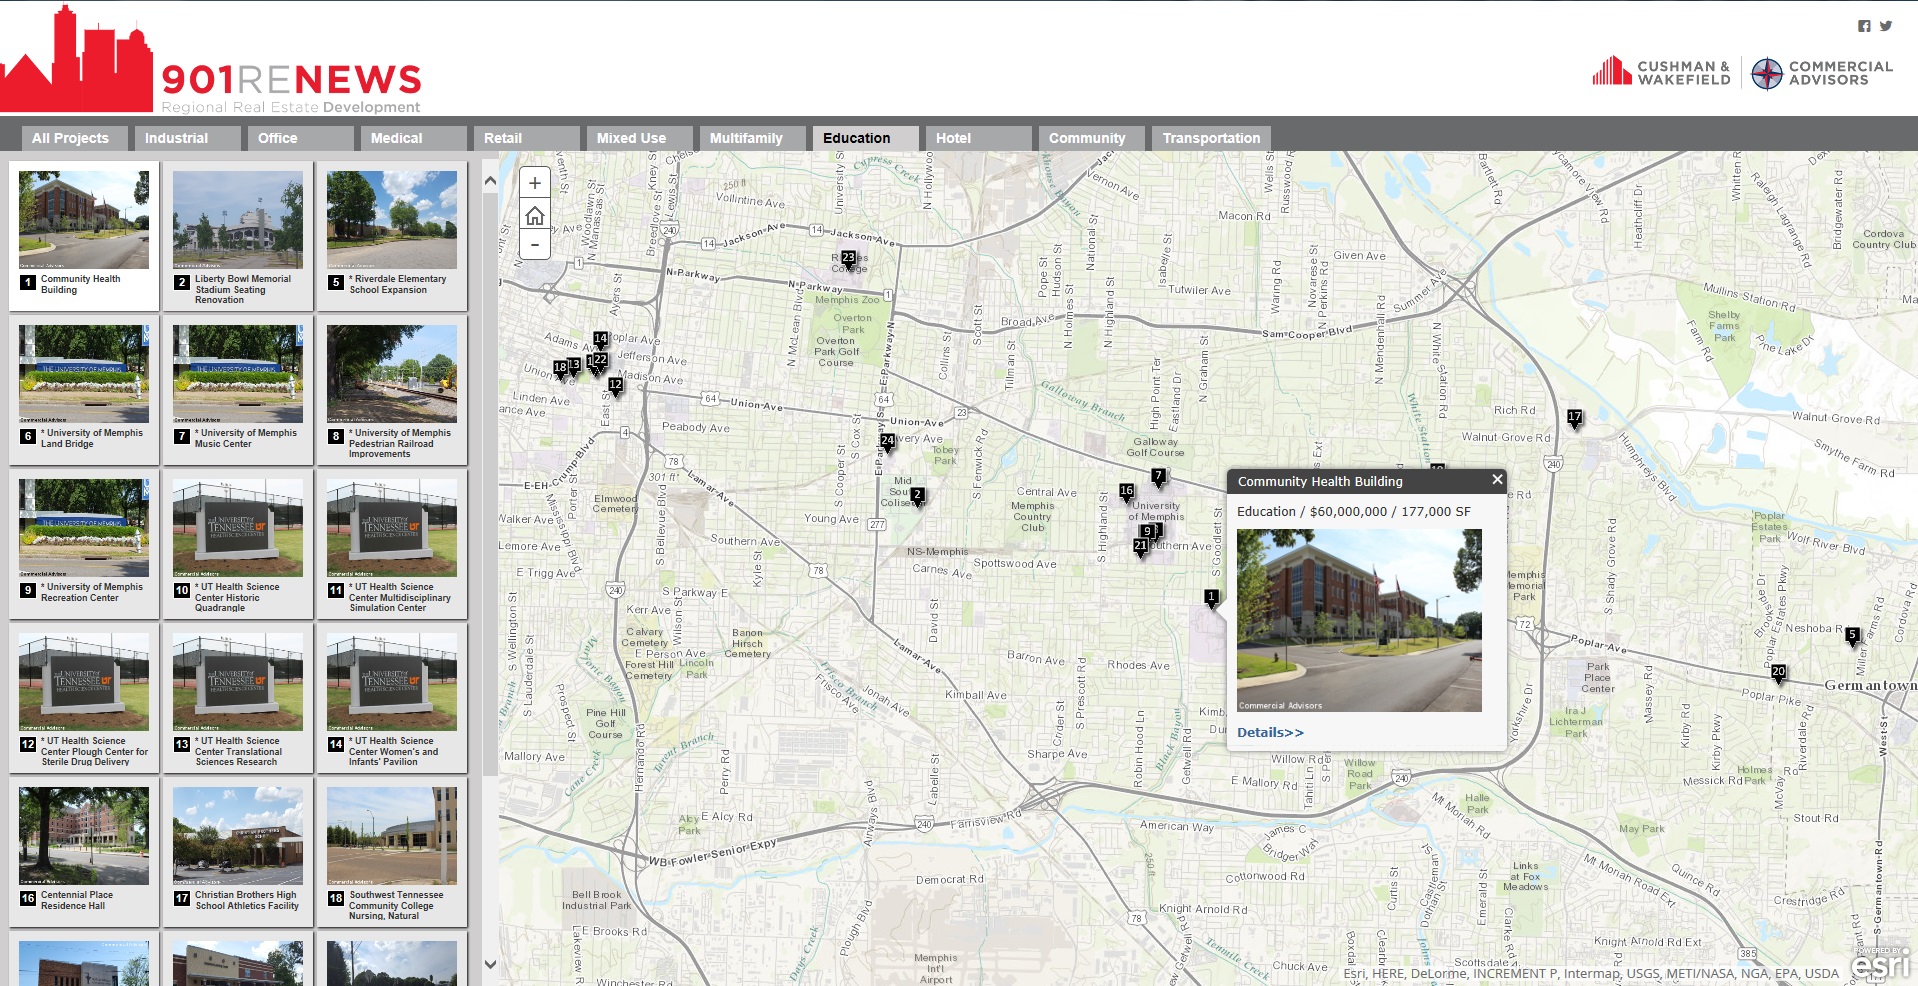Reset map to home extent

click(x=535, y=215)
